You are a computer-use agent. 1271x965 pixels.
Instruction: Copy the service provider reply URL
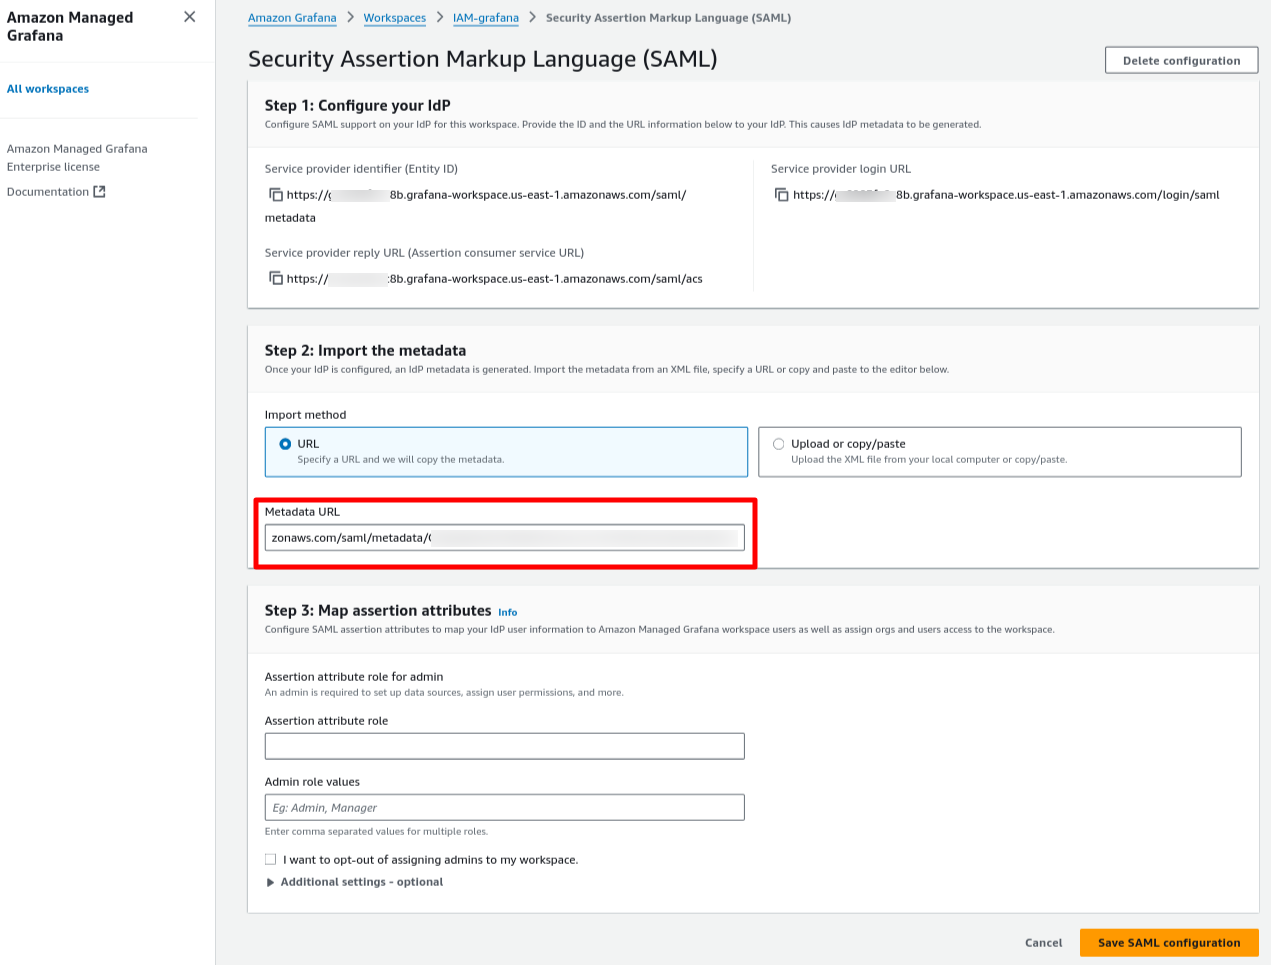pos(277,278)
